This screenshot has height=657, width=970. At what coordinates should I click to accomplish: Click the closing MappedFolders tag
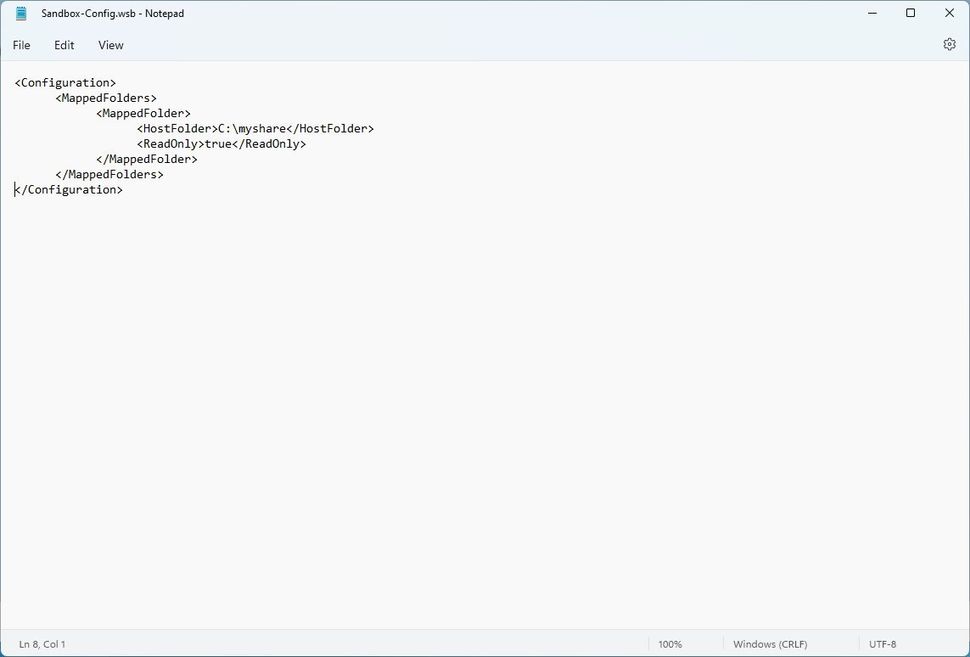click(x=110, y=174)
